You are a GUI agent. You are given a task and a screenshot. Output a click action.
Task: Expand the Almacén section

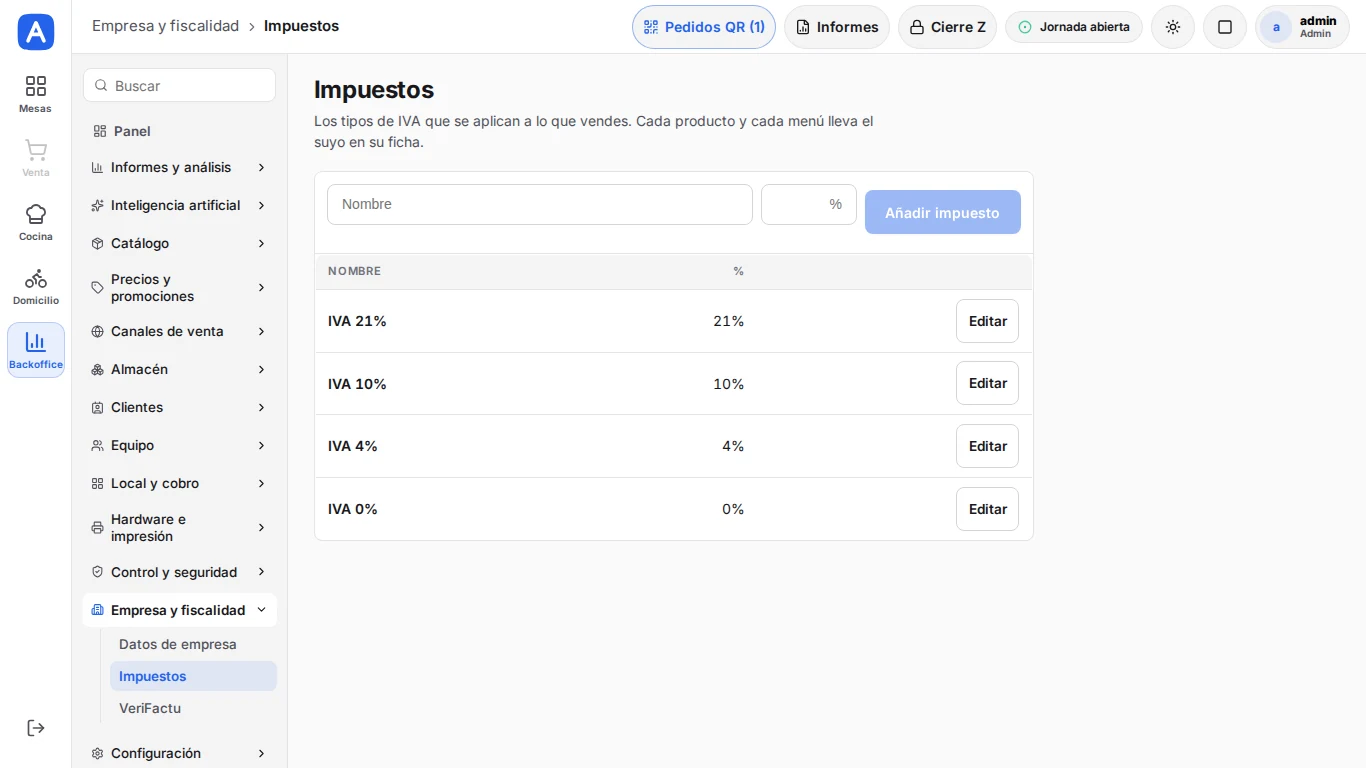coord(179,369)
